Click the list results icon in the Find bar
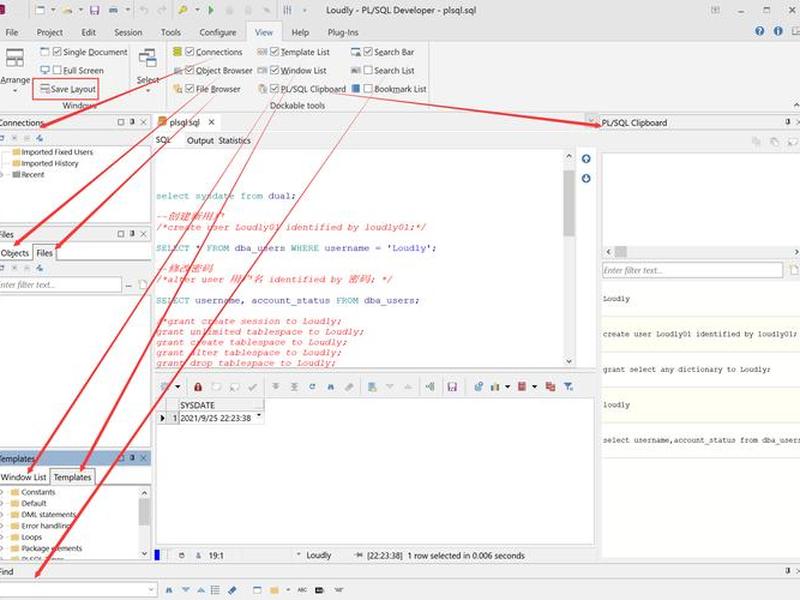Screen dimensions: 800x600 coord(215,590)
